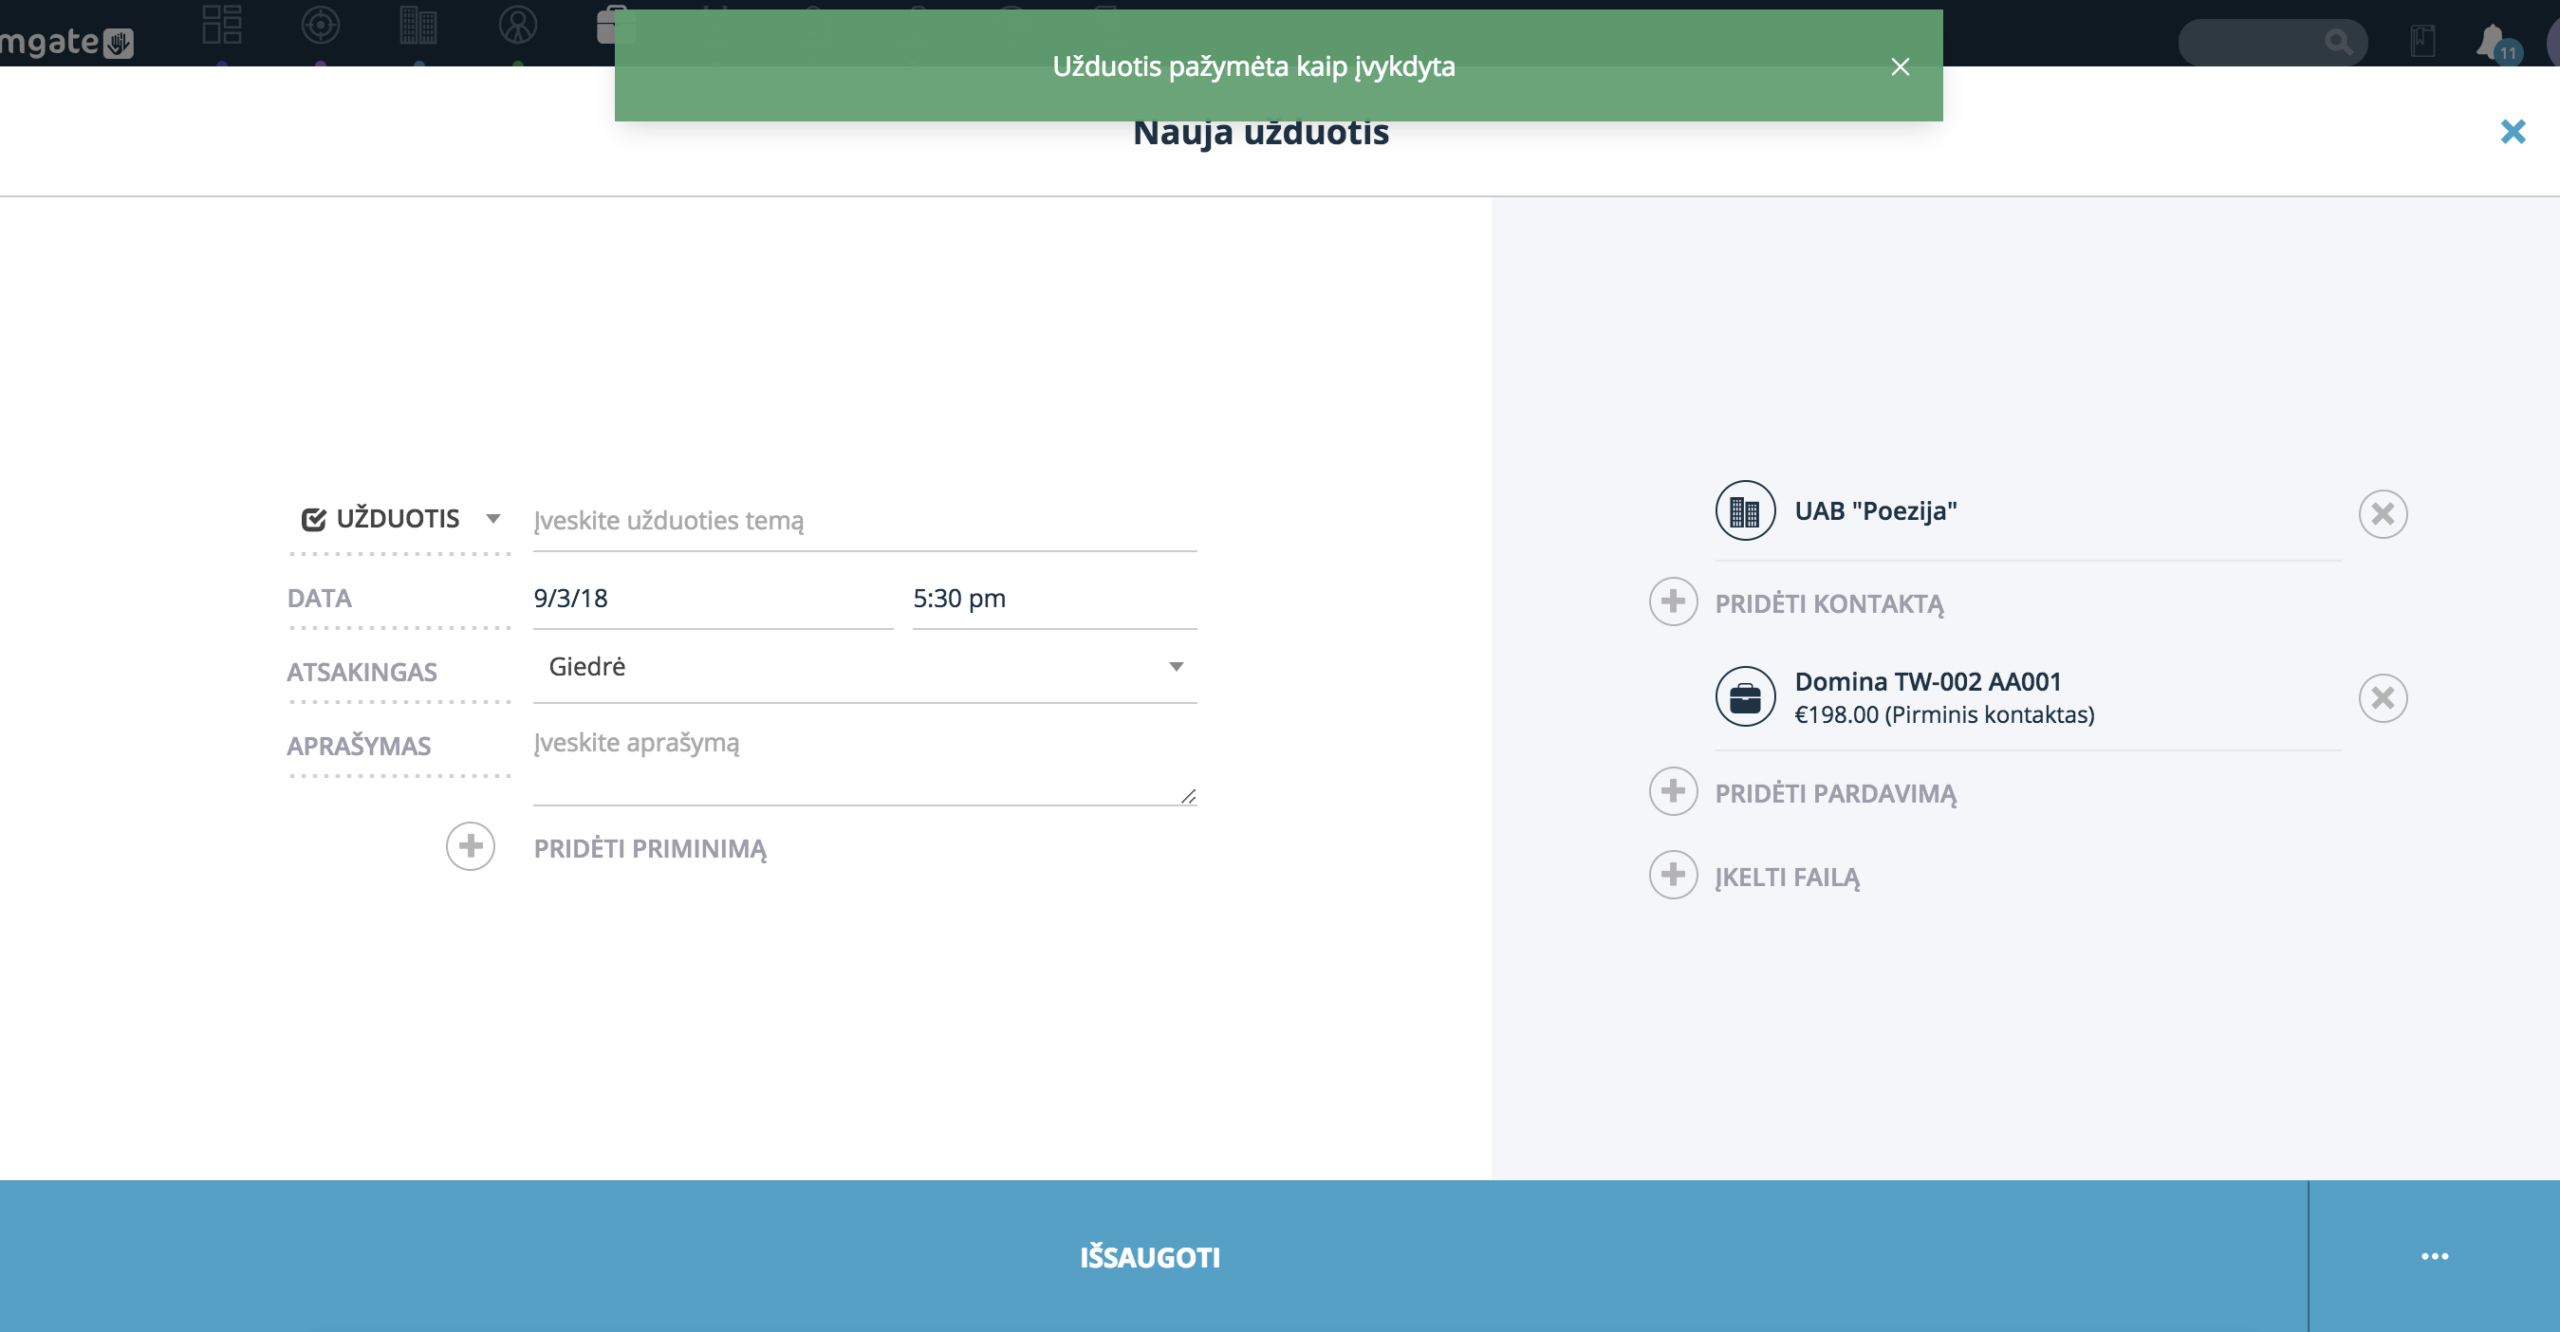Click the ĮKELTI FAILĄ link

[1788, 877]
